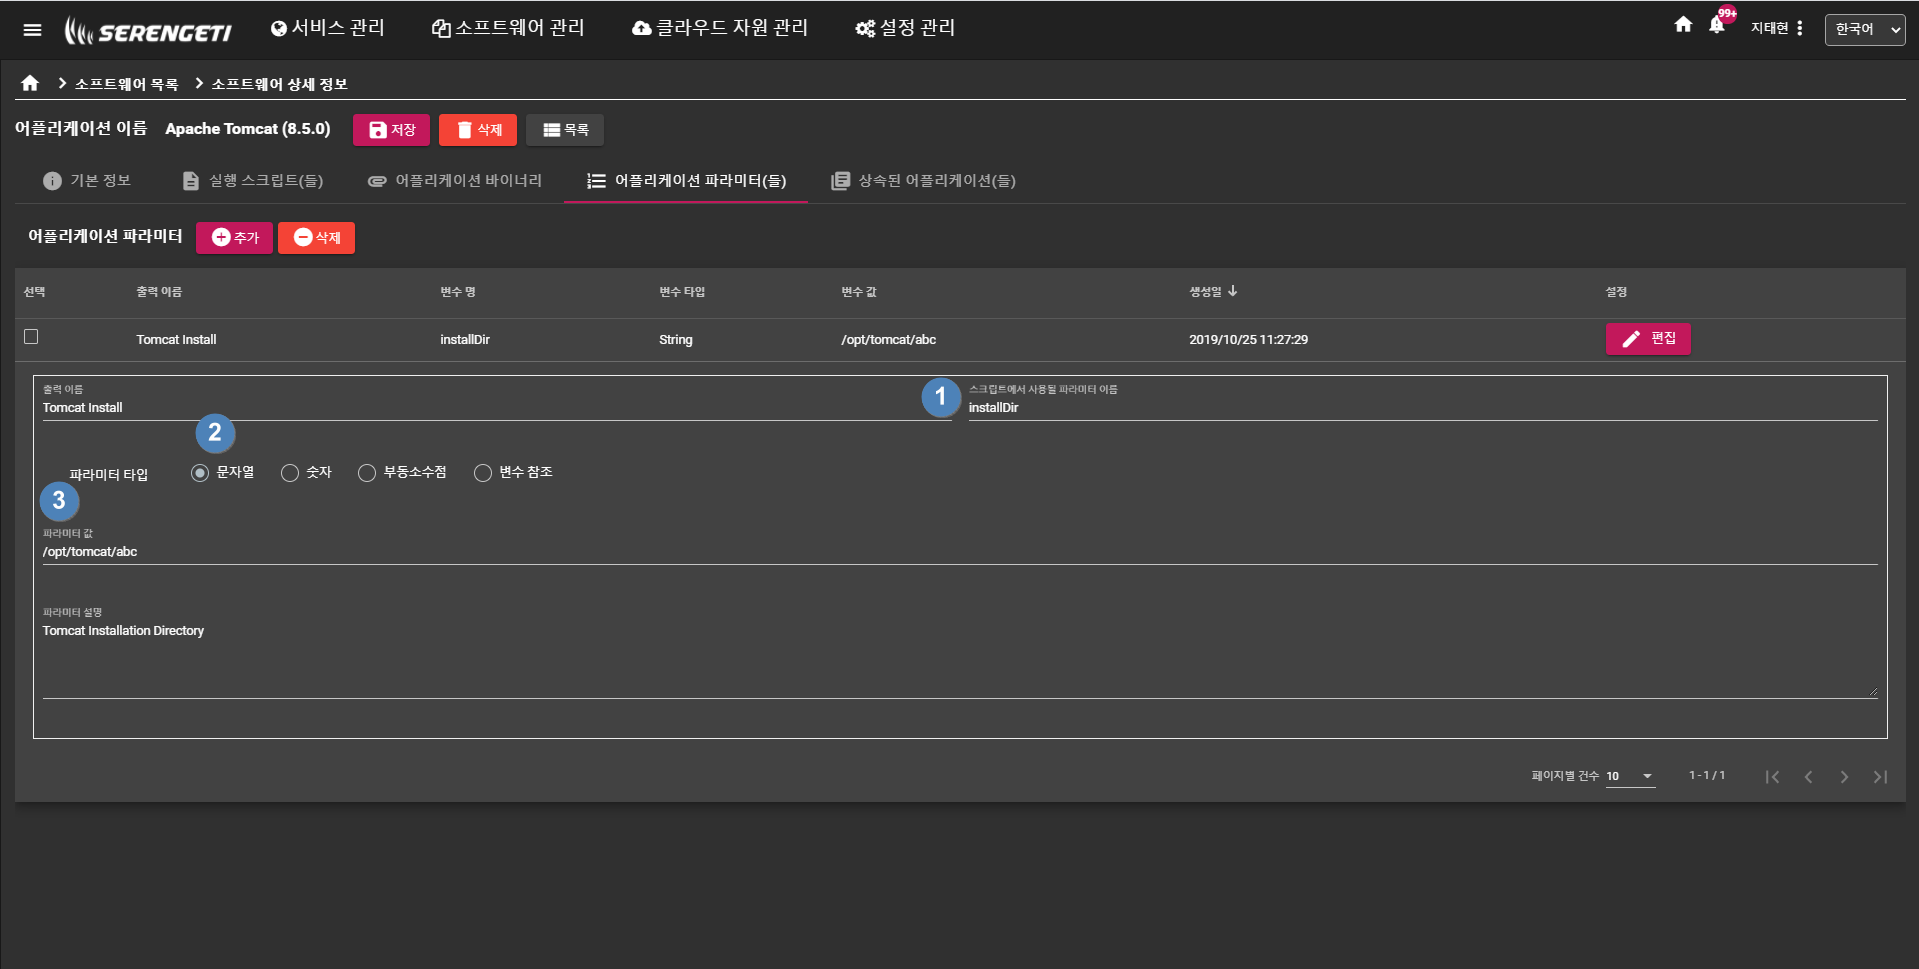Screen dimensions: 1919x969
Task: Switch to the 실행 스크립트(들) tab
Action: (x=253, y=181)
